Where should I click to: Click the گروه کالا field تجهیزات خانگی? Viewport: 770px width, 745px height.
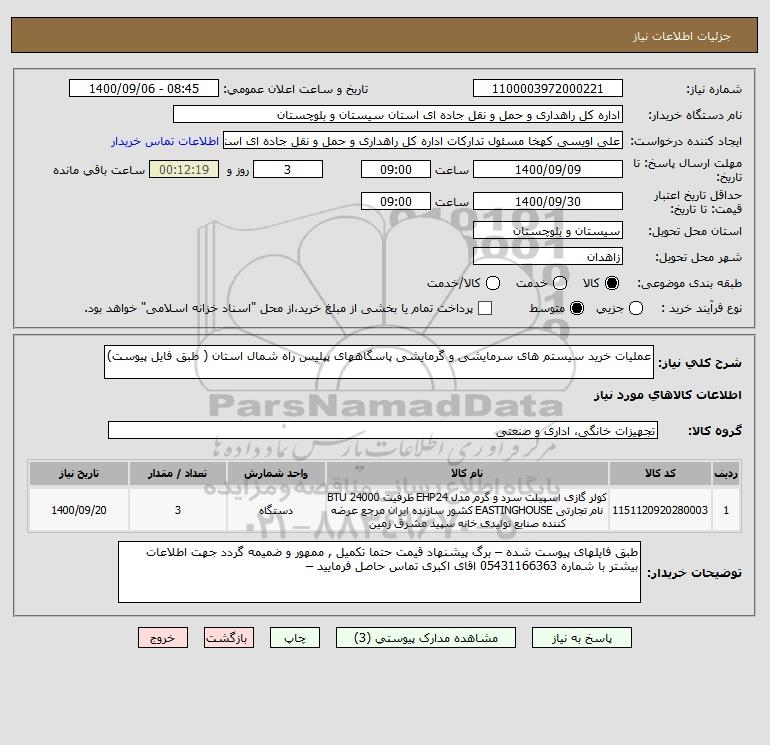[x=383, y=431]
